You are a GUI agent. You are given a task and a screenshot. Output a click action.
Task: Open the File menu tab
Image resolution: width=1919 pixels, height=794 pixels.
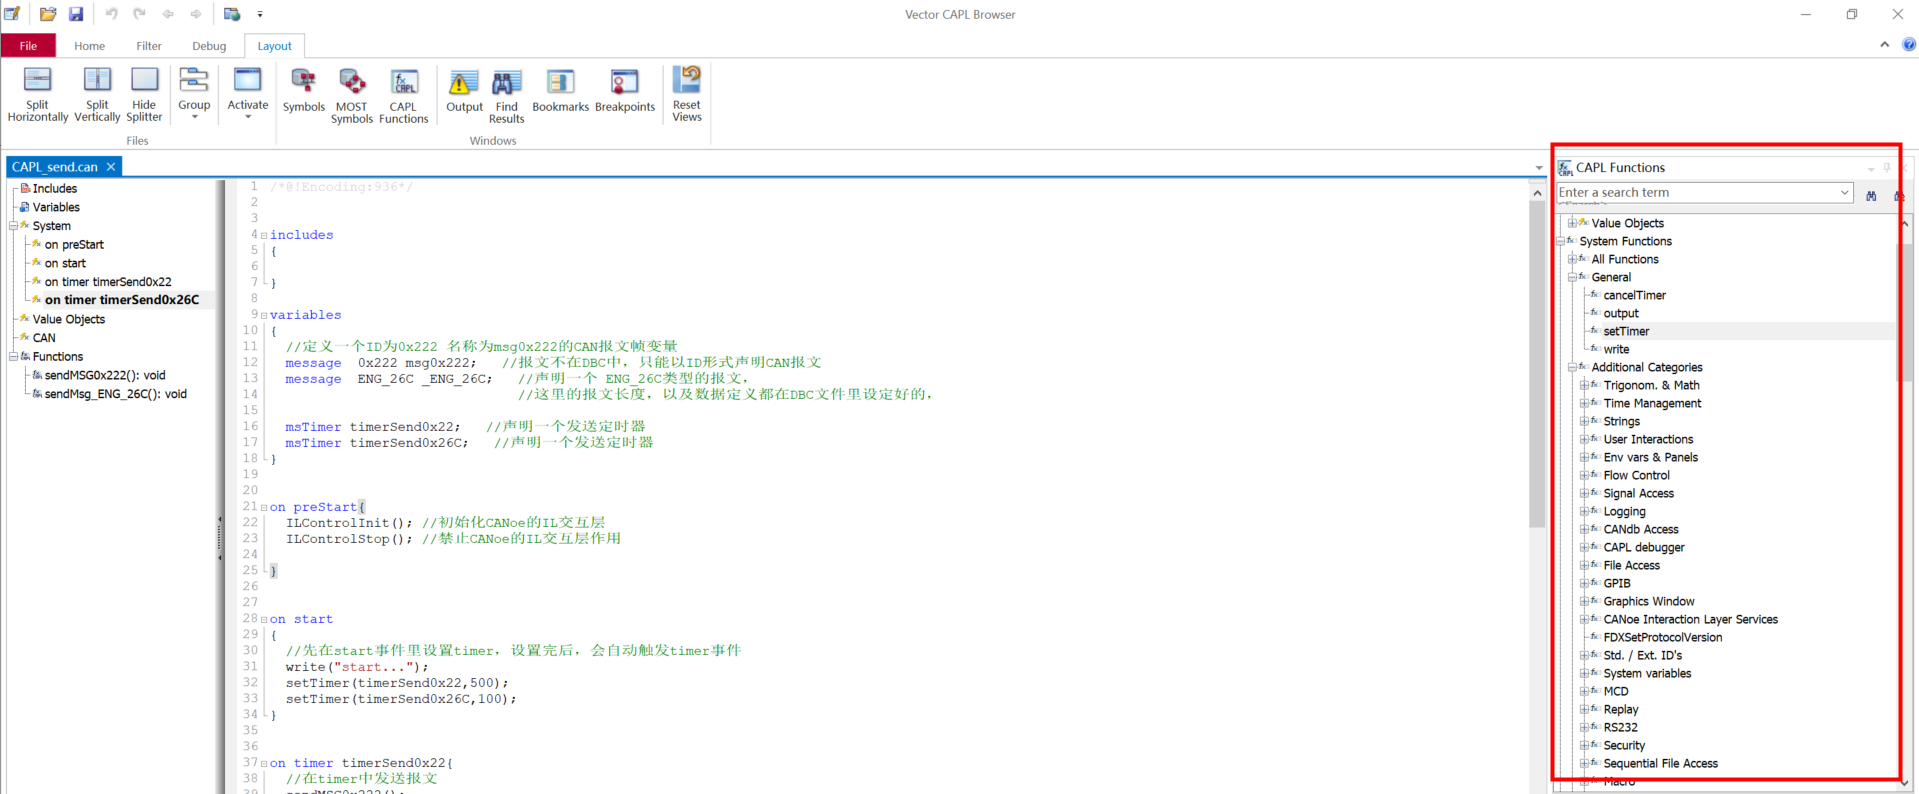tap(28, 46)
